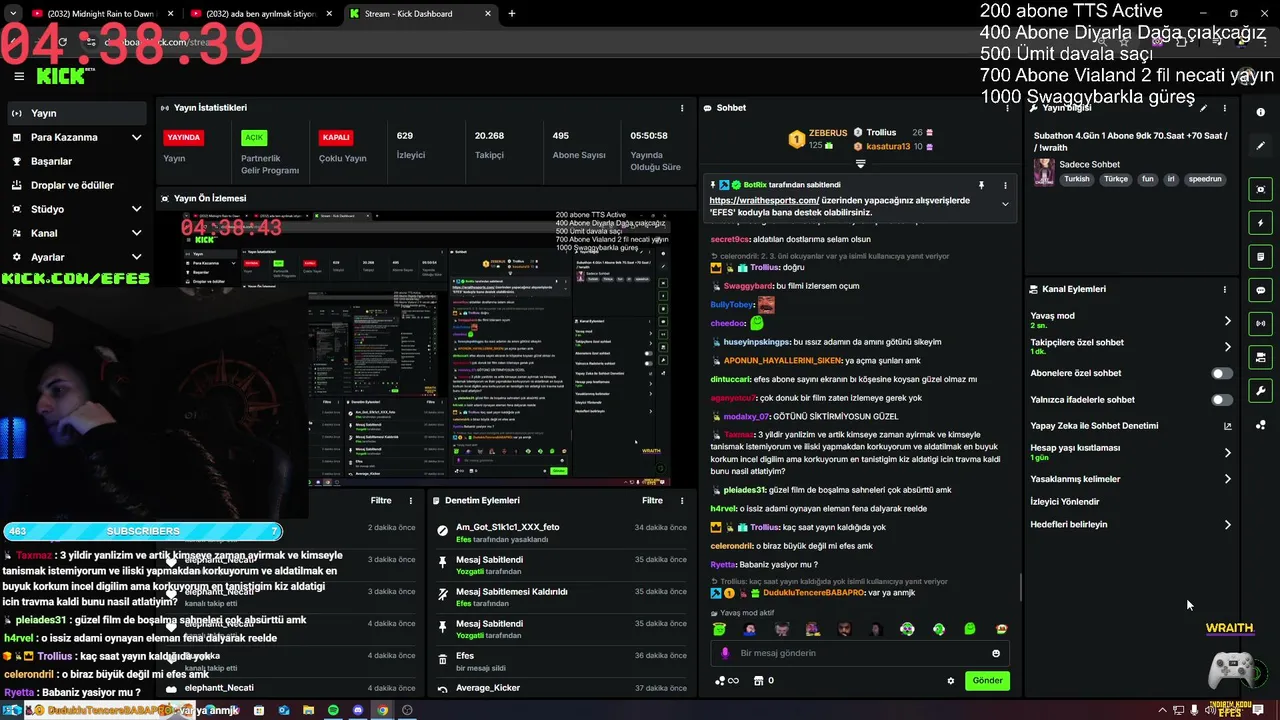Click İzleyici Yönlendir in Kanal Eylemleri
Viewport: 1280px width, 720px height.
click(1064, 502)
